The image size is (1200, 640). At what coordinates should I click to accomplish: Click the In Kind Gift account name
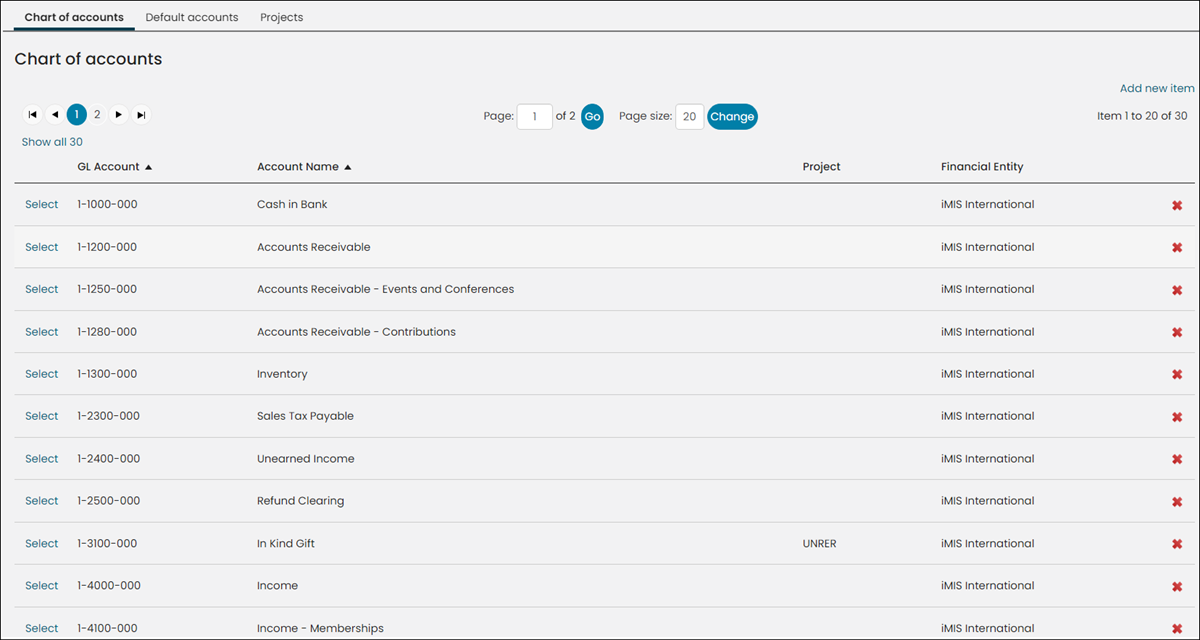pyautogui.click(x=286, y=544)
